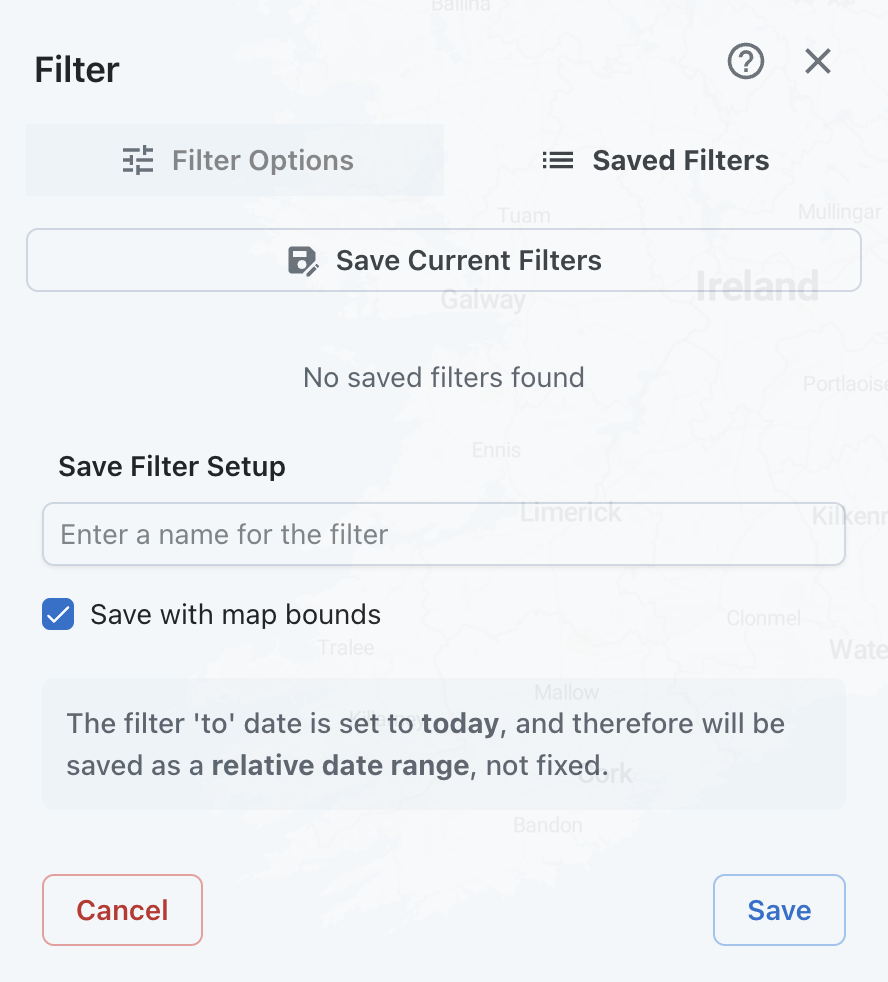Select the Saved Filters tab

pos(654,160)
